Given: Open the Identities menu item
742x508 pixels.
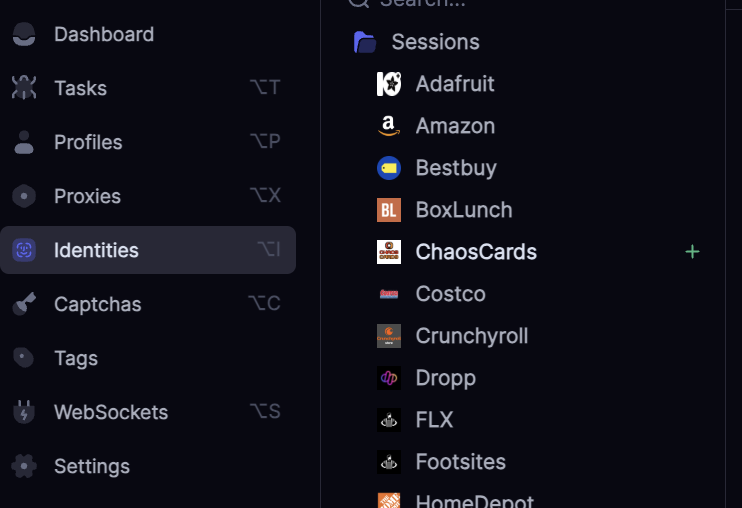Looking at the screenshot, I should click(96, 250).
